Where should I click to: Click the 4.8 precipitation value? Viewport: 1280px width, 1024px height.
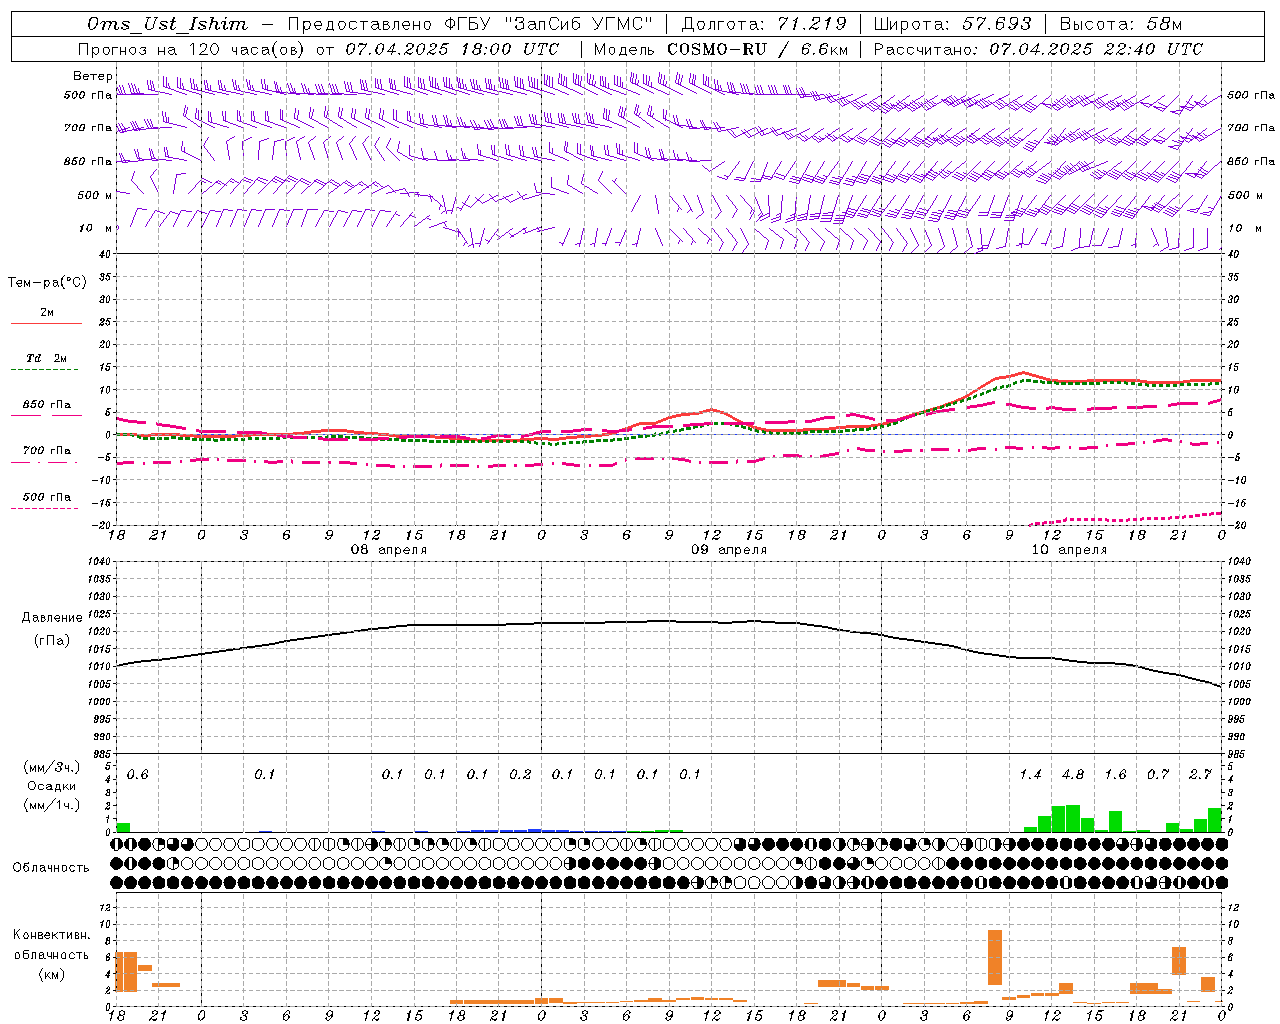(1073, 775)
